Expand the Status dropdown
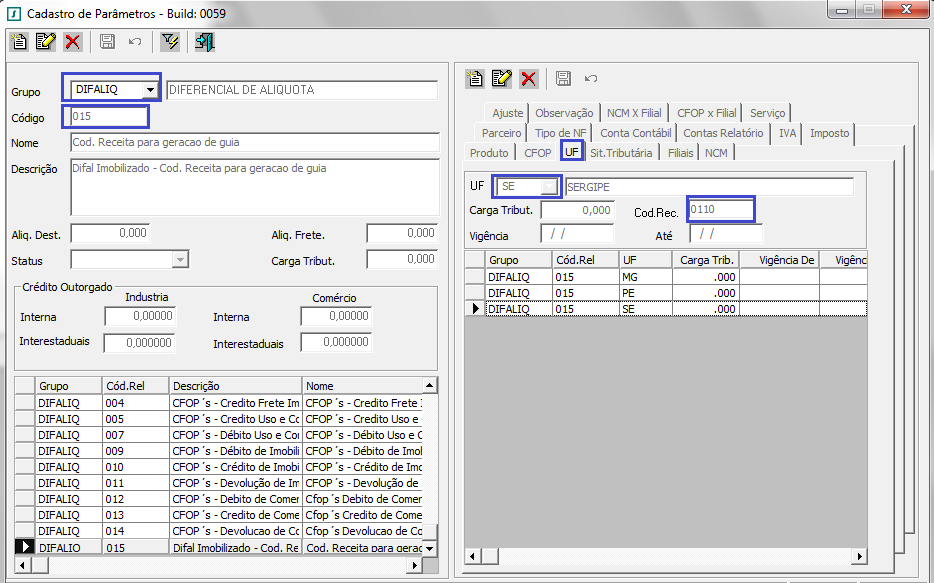The image size is (934, 583). [x=180, y=260]
